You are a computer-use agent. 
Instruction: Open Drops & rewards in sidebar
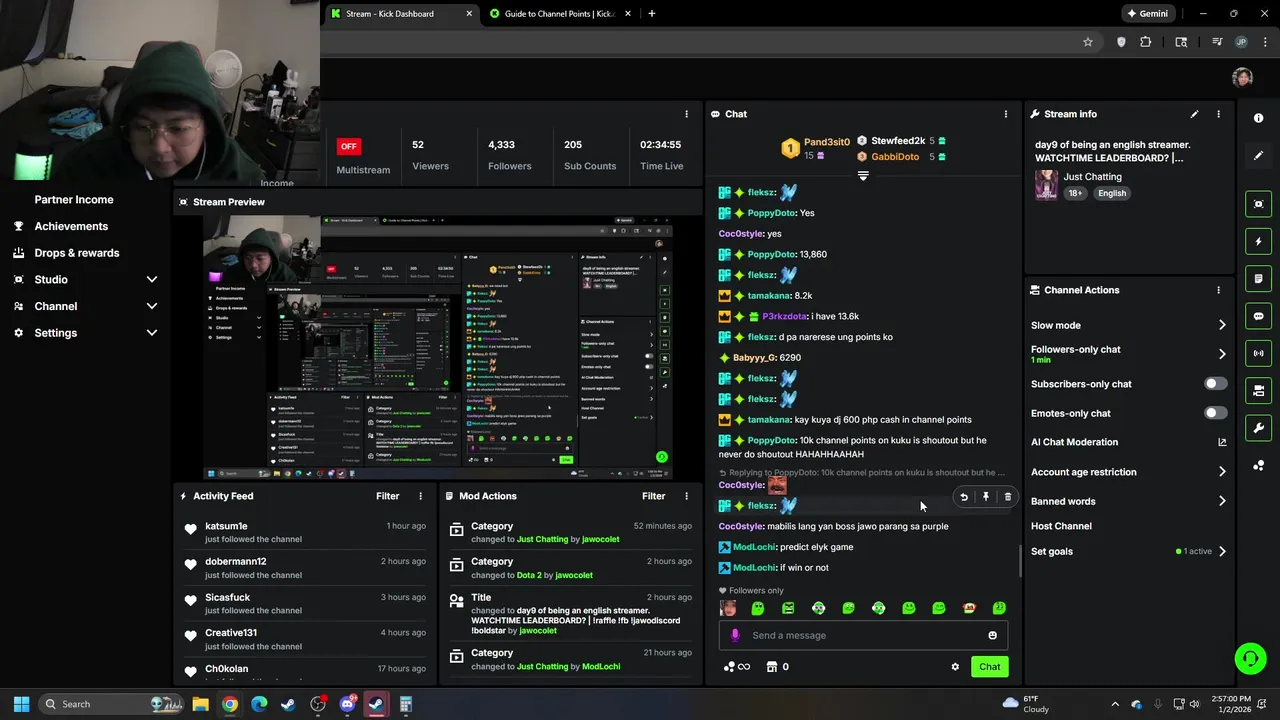77,253
